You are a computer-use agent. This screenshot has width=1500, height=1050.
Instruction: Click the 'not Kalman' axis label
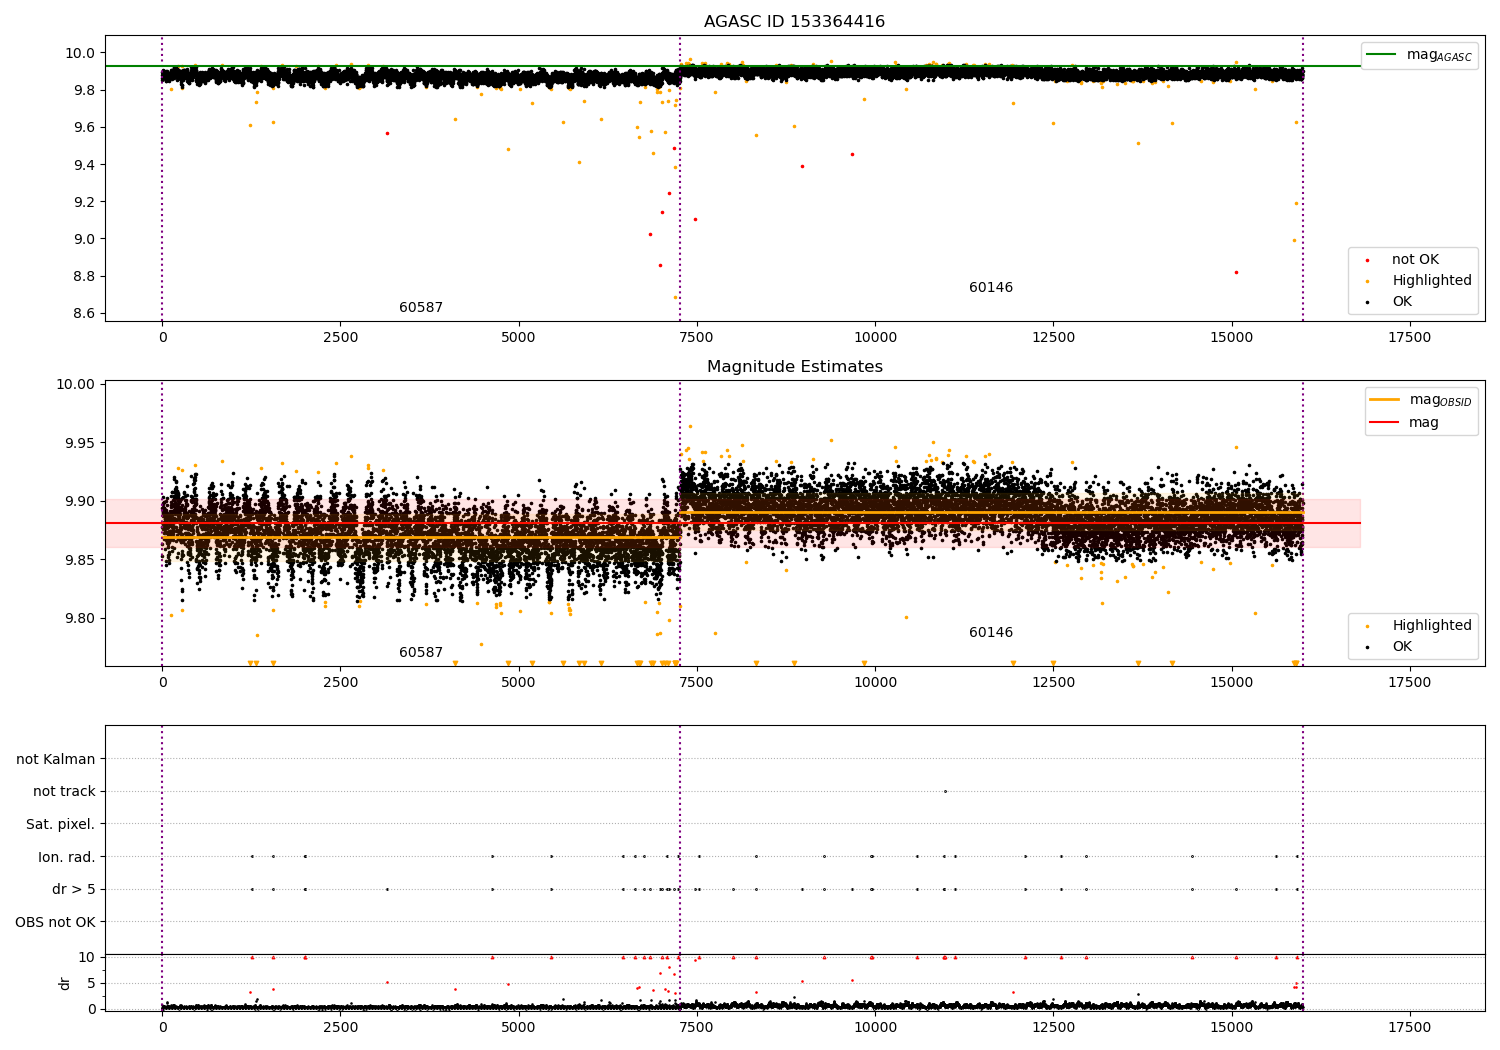pyautogui.click(x=56, y=759)
